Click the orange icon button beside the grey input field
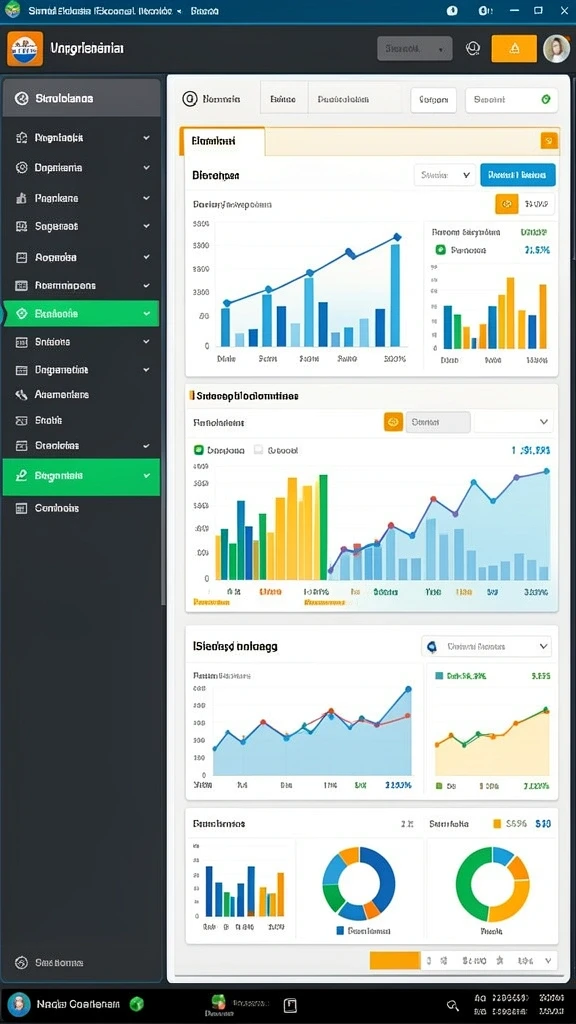576x1024 pixels. click(x=393, y=422)
